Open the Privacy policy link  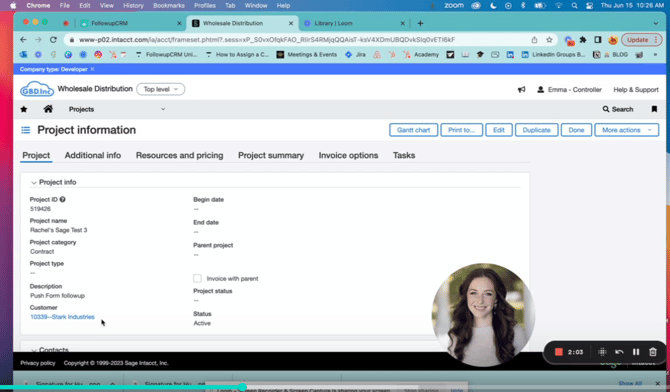(38, 363)
